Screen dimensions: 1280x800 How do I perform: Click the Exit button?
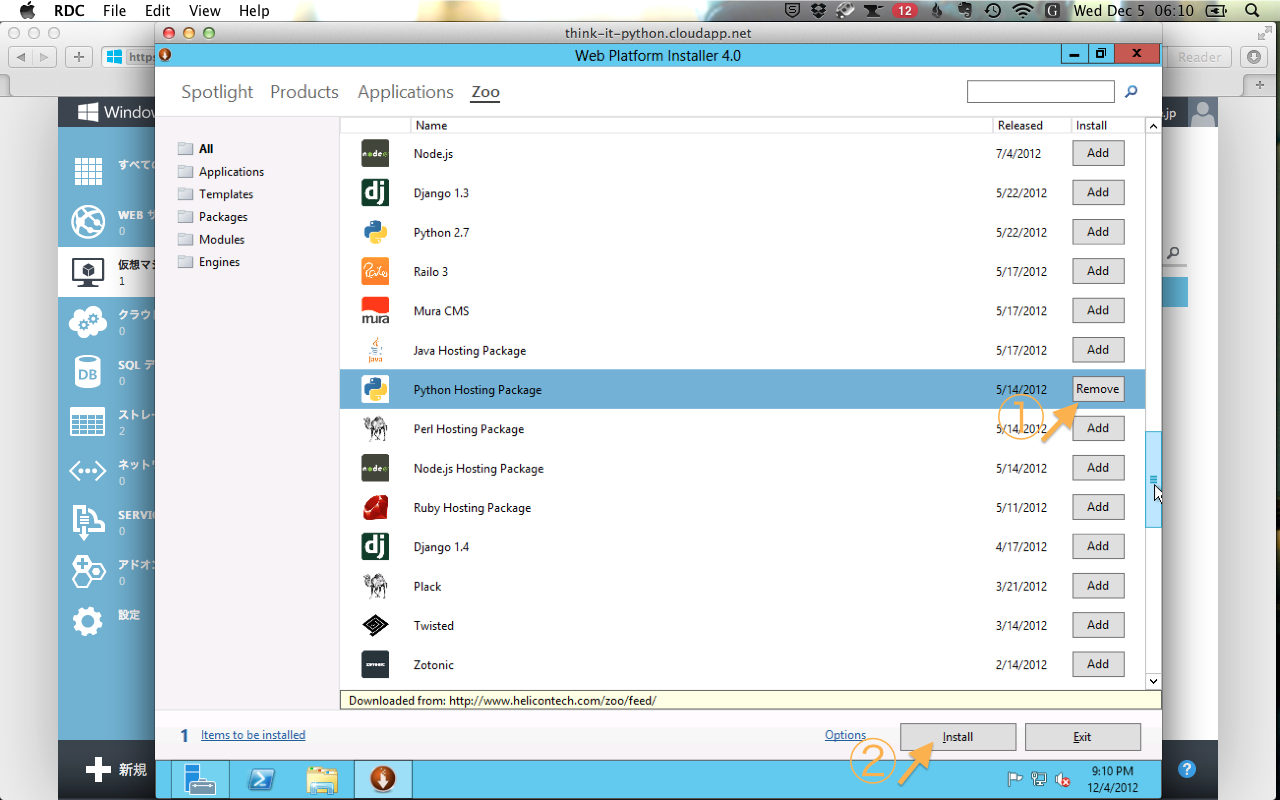pyautogui.click(x=1082, y=737)
